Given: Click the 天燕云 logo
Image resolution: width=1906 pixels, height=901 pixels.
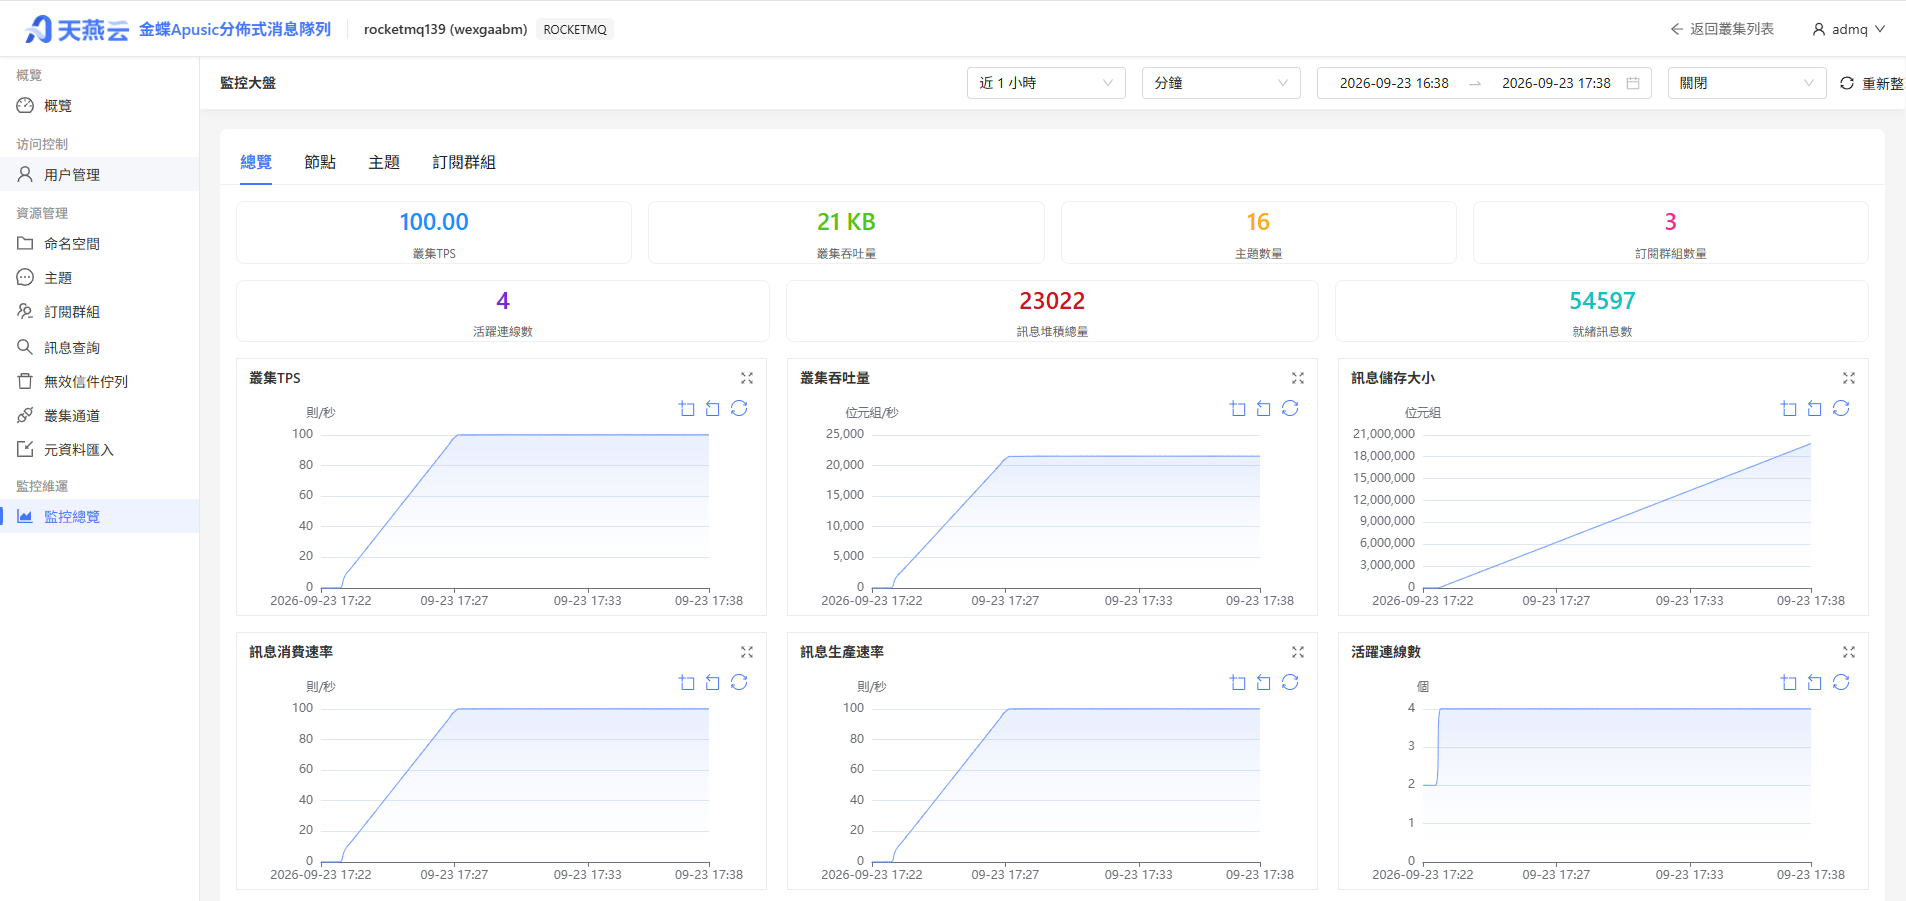Looking at the screenshot, I should point(77,29).
